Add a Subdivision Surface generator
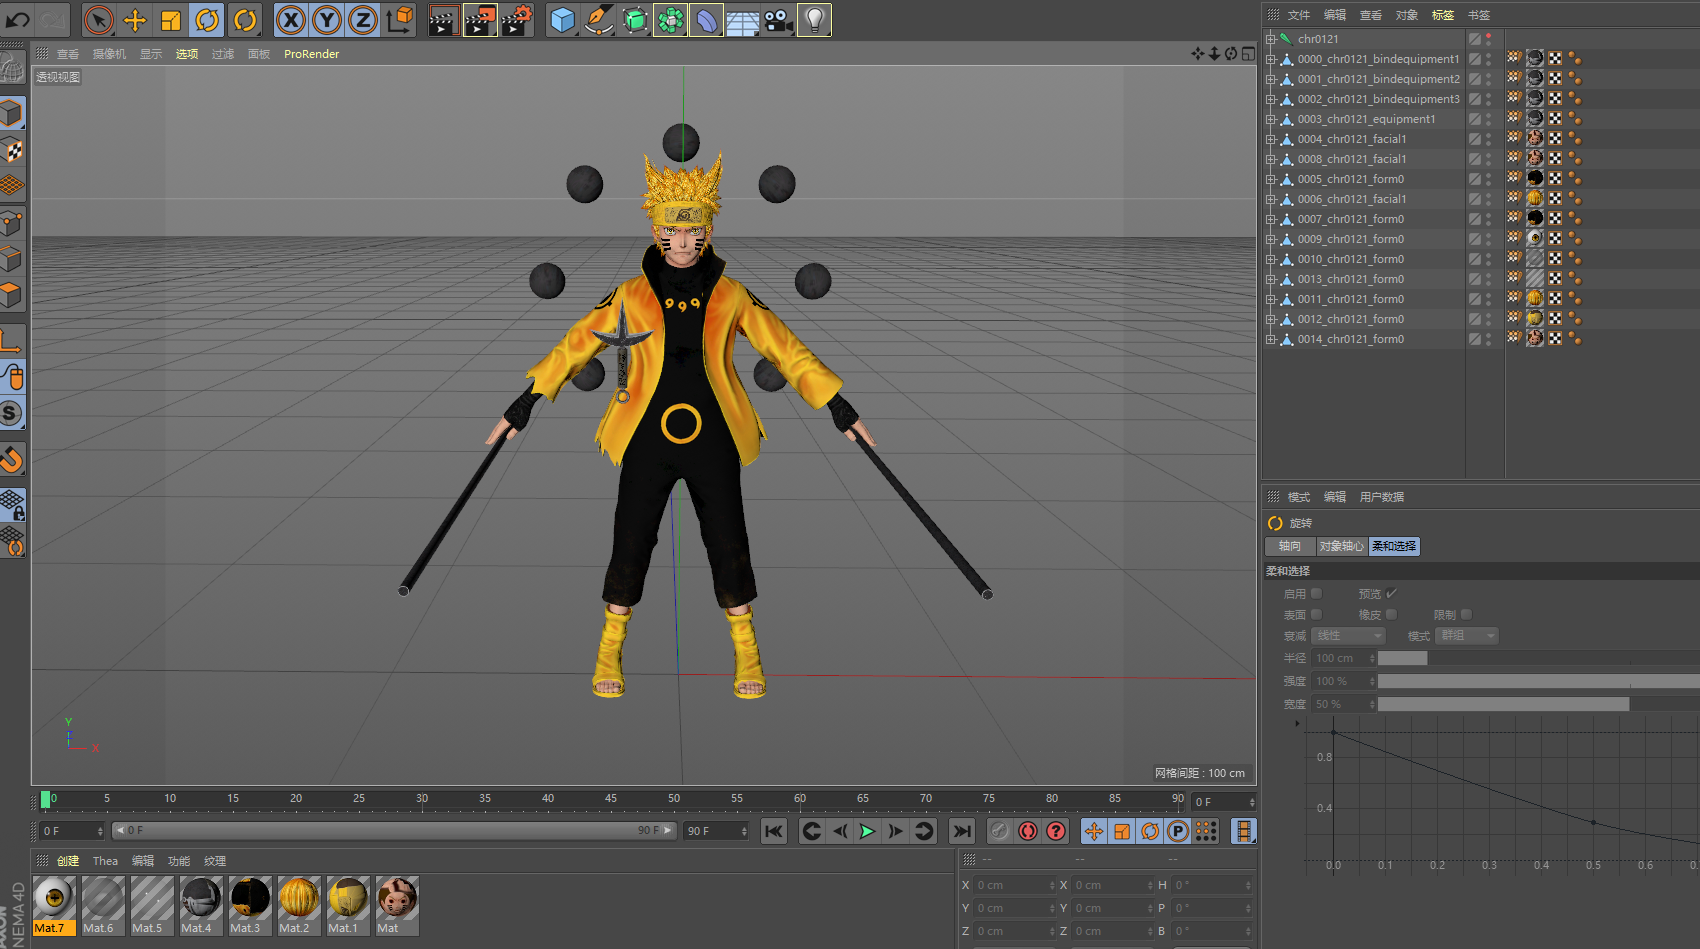 [635, 20]
